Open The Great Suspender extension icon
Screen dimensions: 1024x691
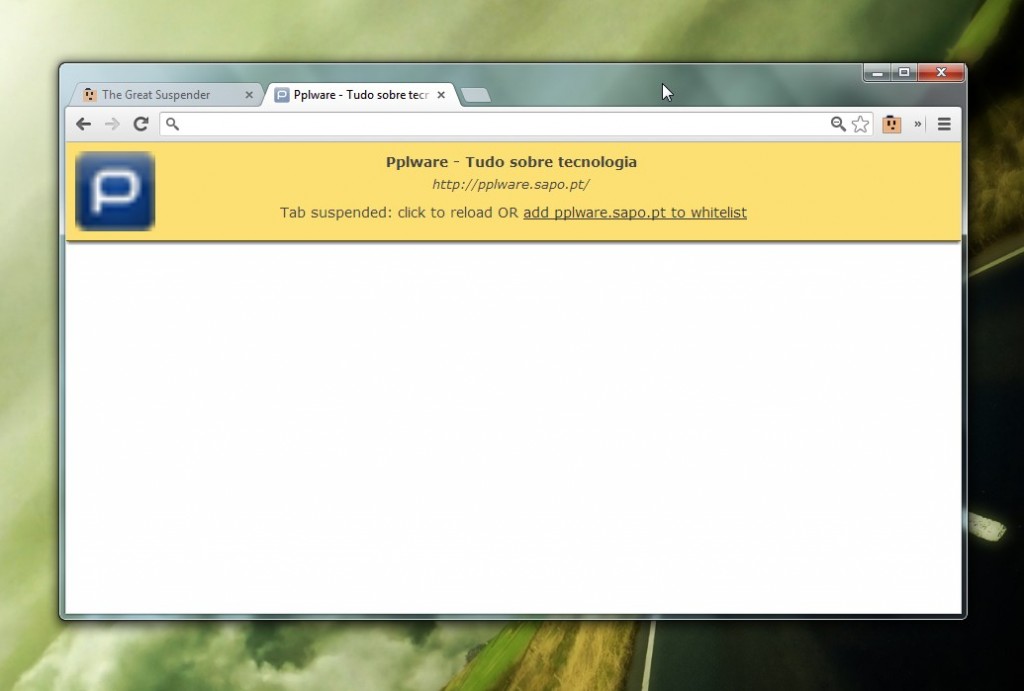coord(891,124)
